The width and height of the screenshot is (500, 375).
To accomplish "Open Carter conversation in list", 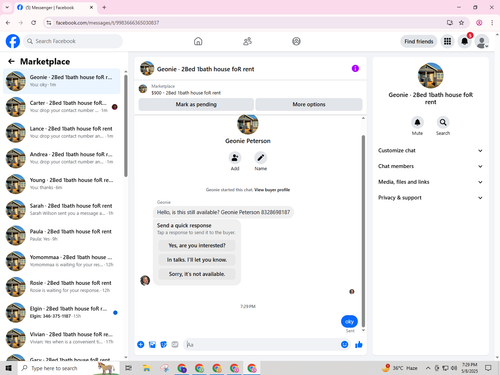I will click(x=62, y=107).
